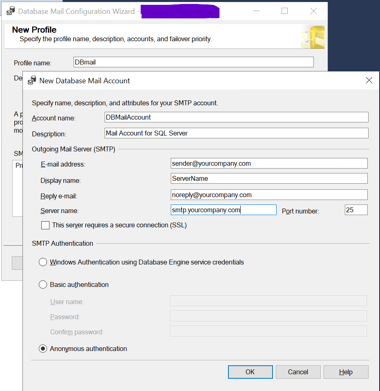
Task: Enable the secure connection (SSL) checkbox
Action: [45, 225]
